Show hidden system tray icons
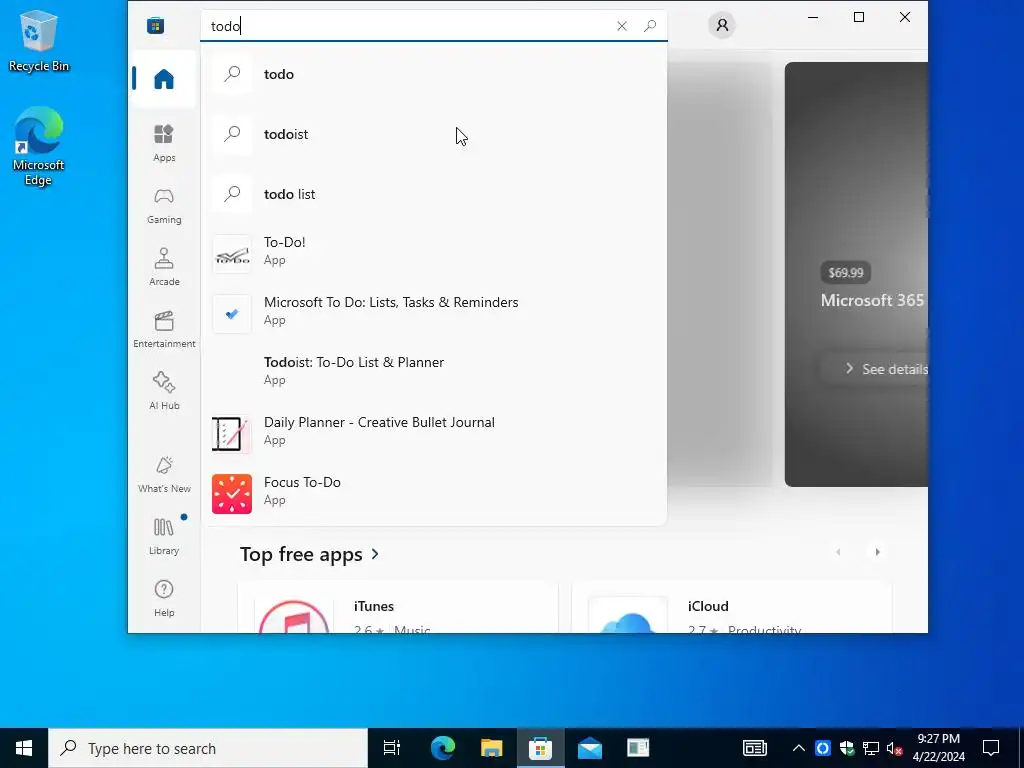1024x768 pixels. point(799,748)
